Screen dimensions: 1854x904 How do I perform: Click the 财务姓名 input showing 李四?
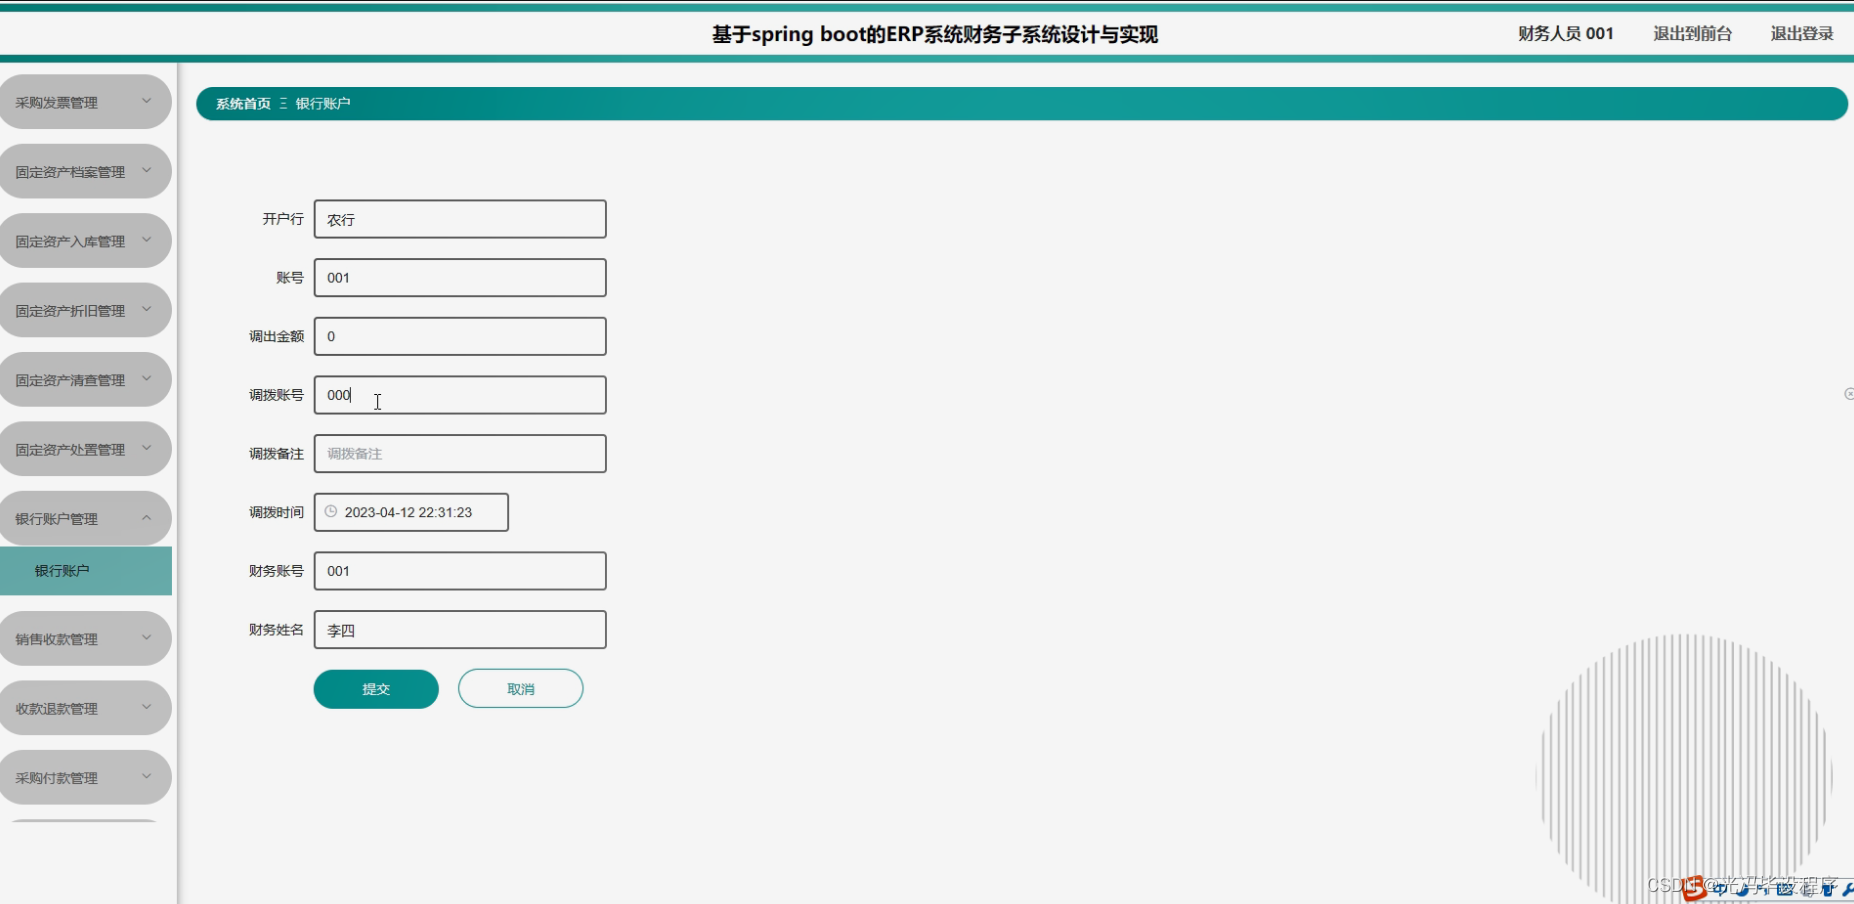coord(459,629)
